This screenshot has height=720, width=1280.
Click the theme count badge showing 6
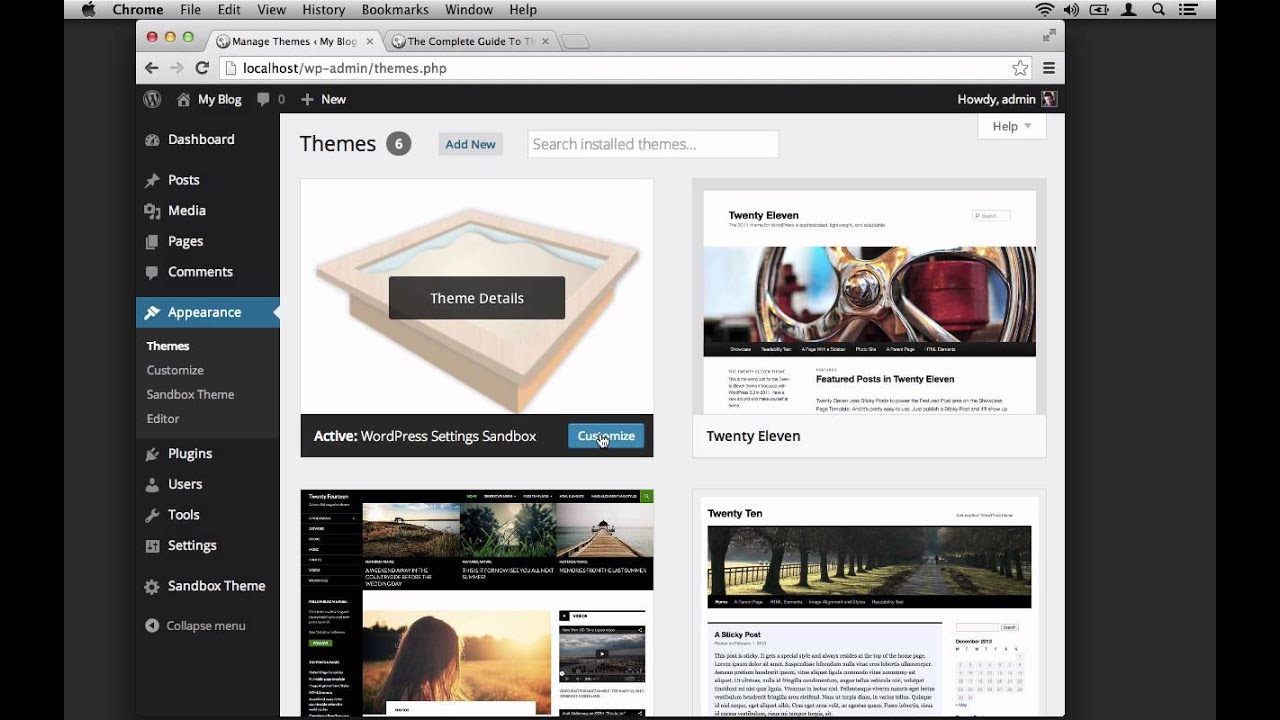pos(398,144)
